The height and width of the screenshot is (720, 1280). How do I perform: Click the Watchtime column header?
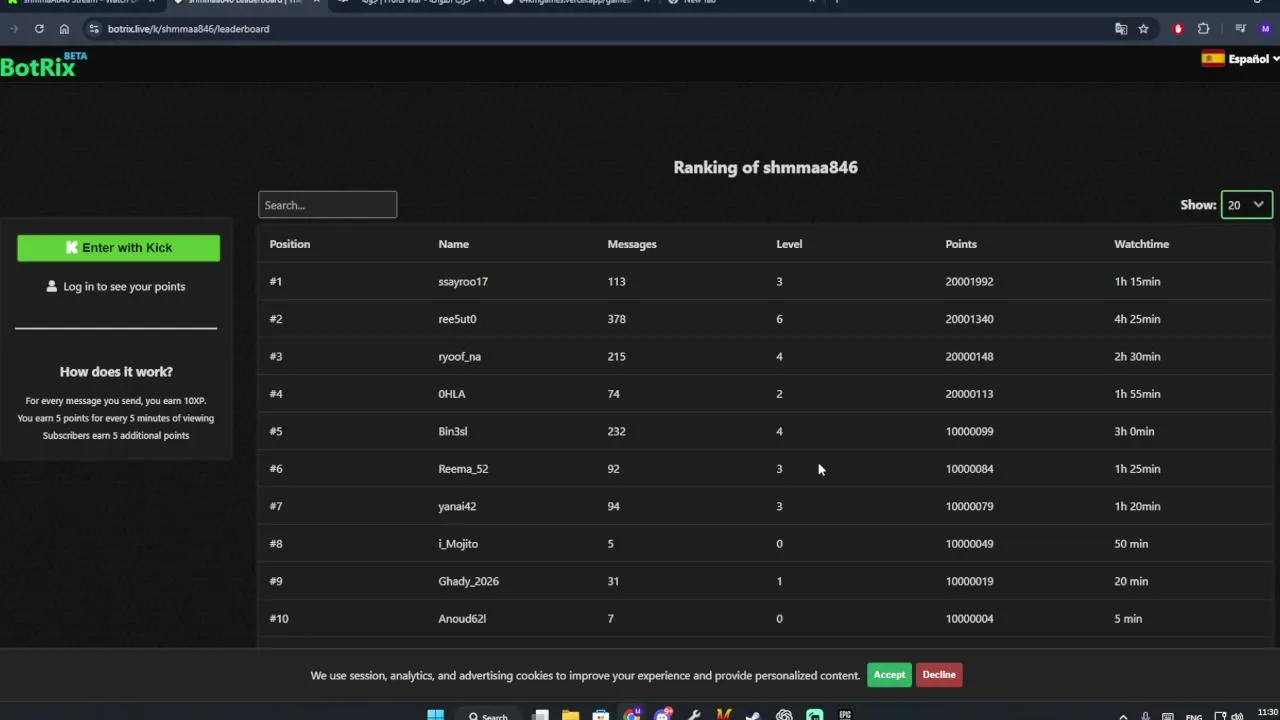[x=1141, y=244]
